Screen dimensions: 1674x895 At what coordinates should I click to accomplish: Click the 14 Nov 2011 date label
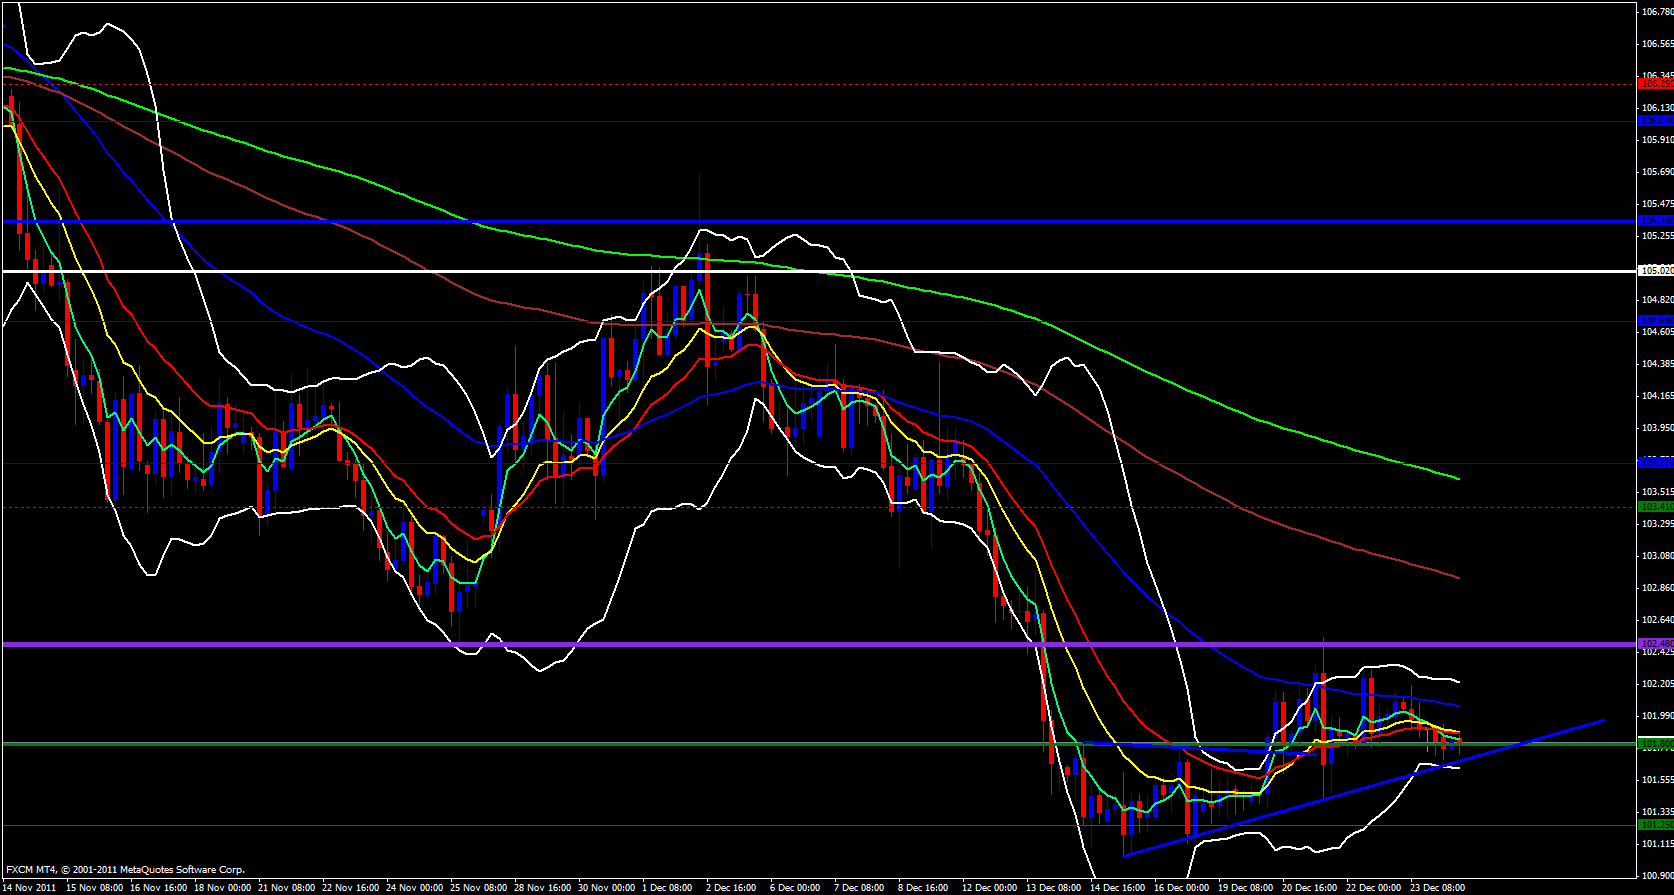pos(30,887)
